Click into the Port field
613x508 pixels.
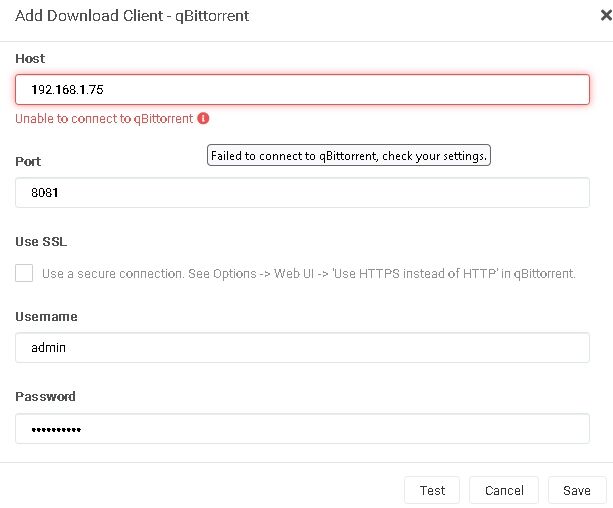pos(302,193)
